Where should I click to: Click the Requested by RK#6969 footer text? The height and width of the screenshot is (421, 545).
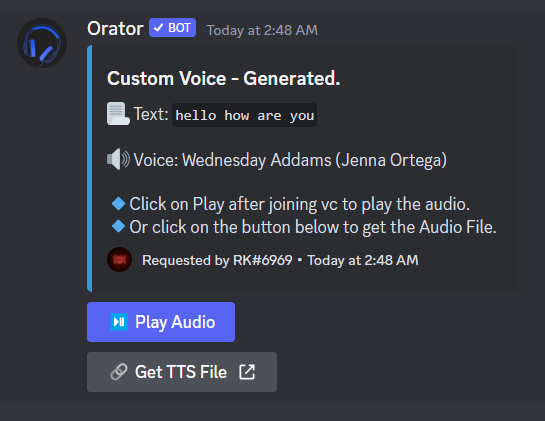(x=217, y=260)
